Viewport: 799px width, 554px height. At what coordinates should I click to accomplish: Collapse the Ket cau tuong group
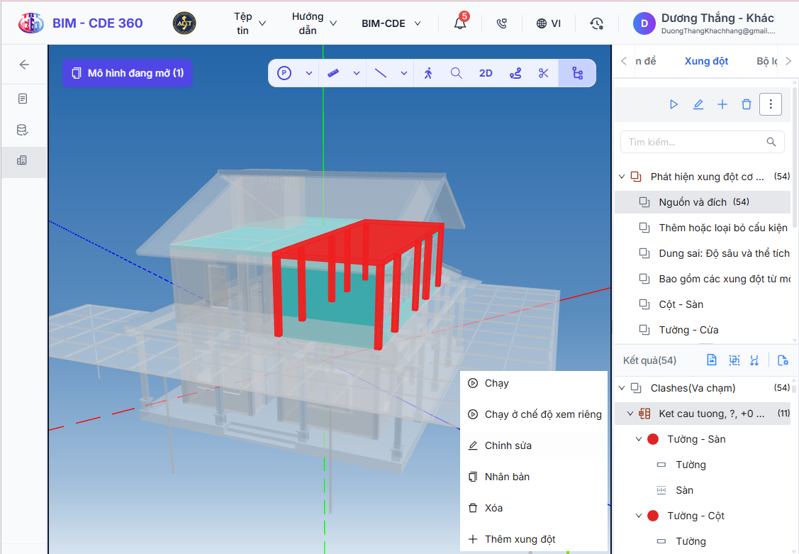[630, 413]
